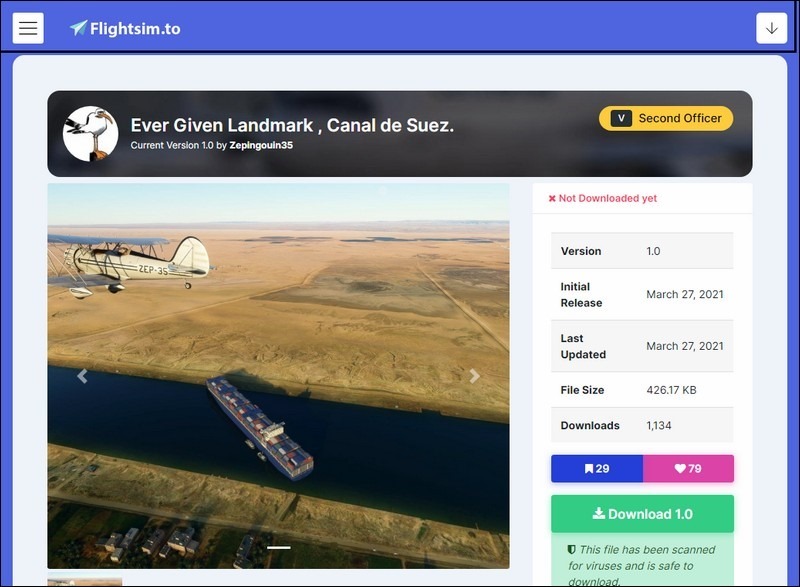Click the File Size value 426.17 KB
The image size is (800, 587).
point(671,390)
